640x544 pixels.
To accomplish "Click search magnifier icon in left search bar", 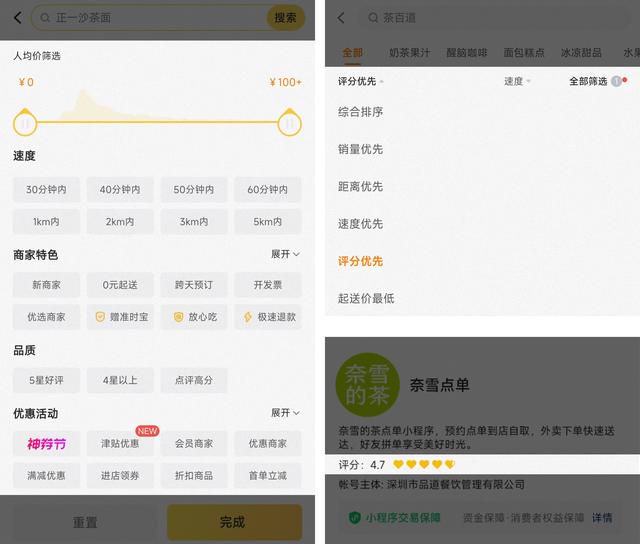I will [45, 18].
